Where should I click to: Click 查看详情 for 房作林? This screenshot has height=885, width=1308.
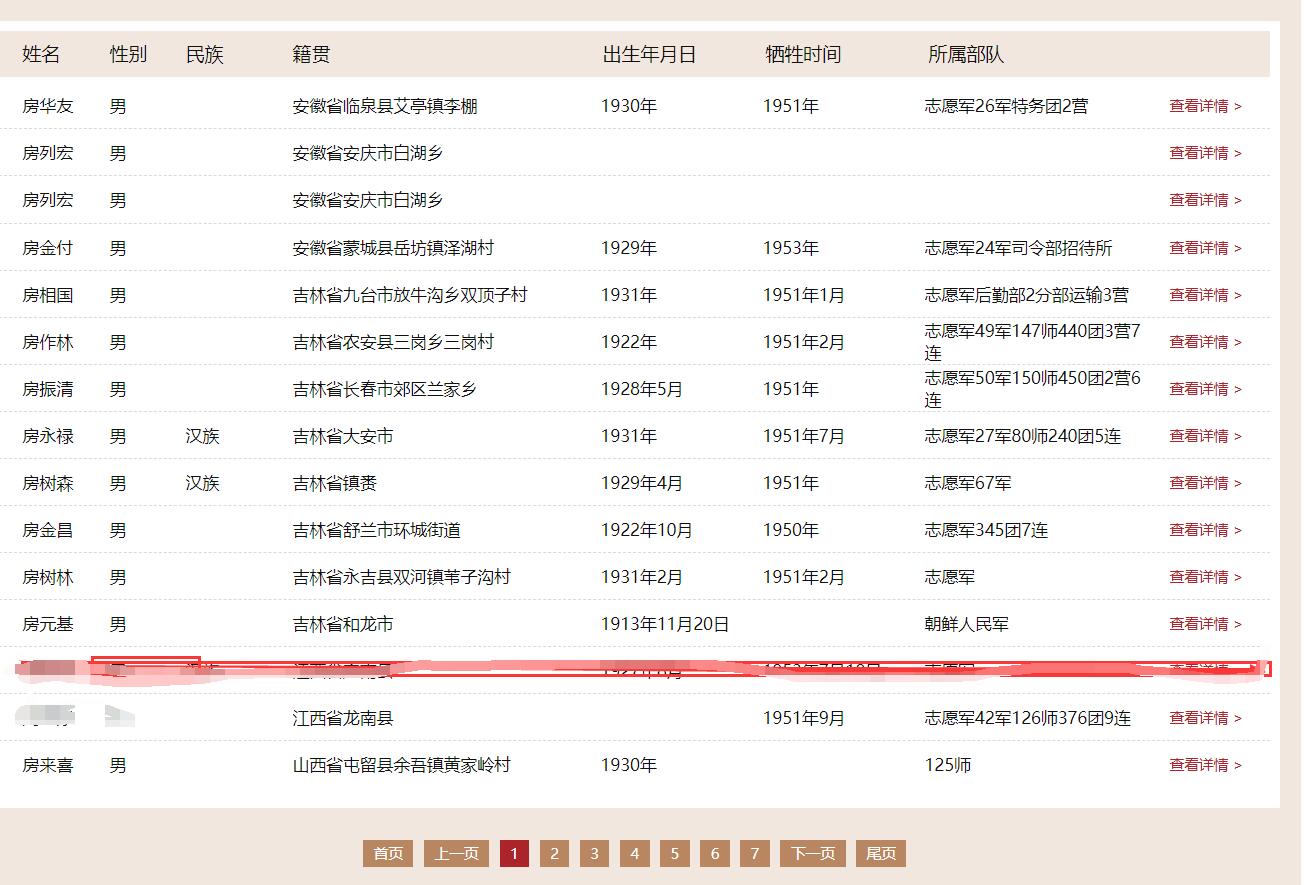pos(1205,342)
